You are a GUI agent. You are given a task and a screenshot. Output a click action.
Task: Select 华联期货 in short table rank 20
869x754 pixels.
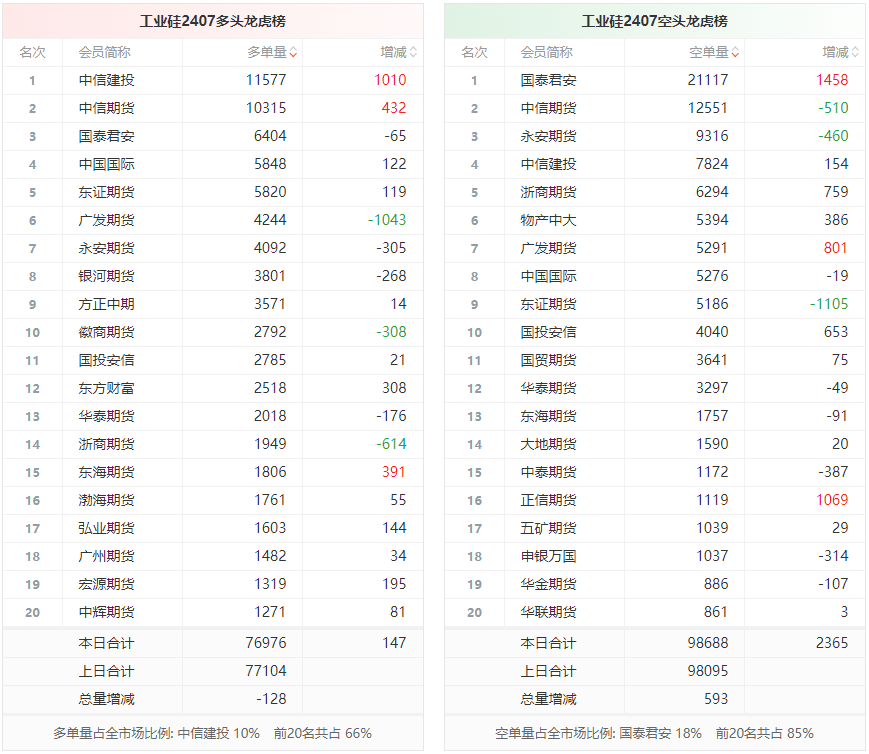(548, 612)
